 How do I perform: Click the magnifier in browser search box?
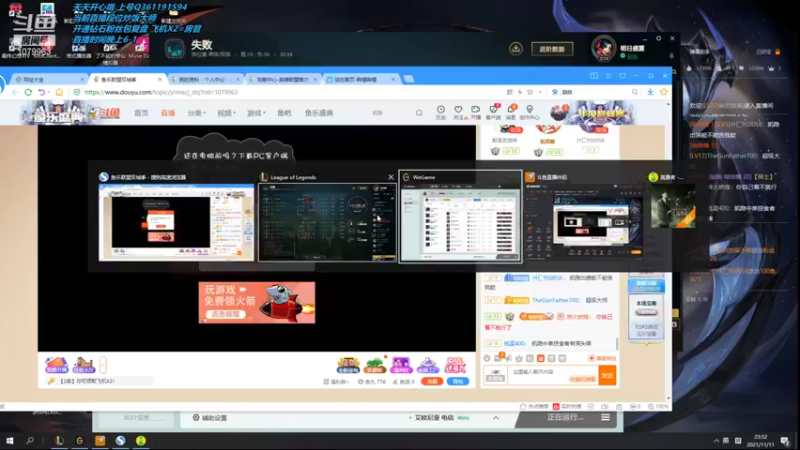click(635, 92)
